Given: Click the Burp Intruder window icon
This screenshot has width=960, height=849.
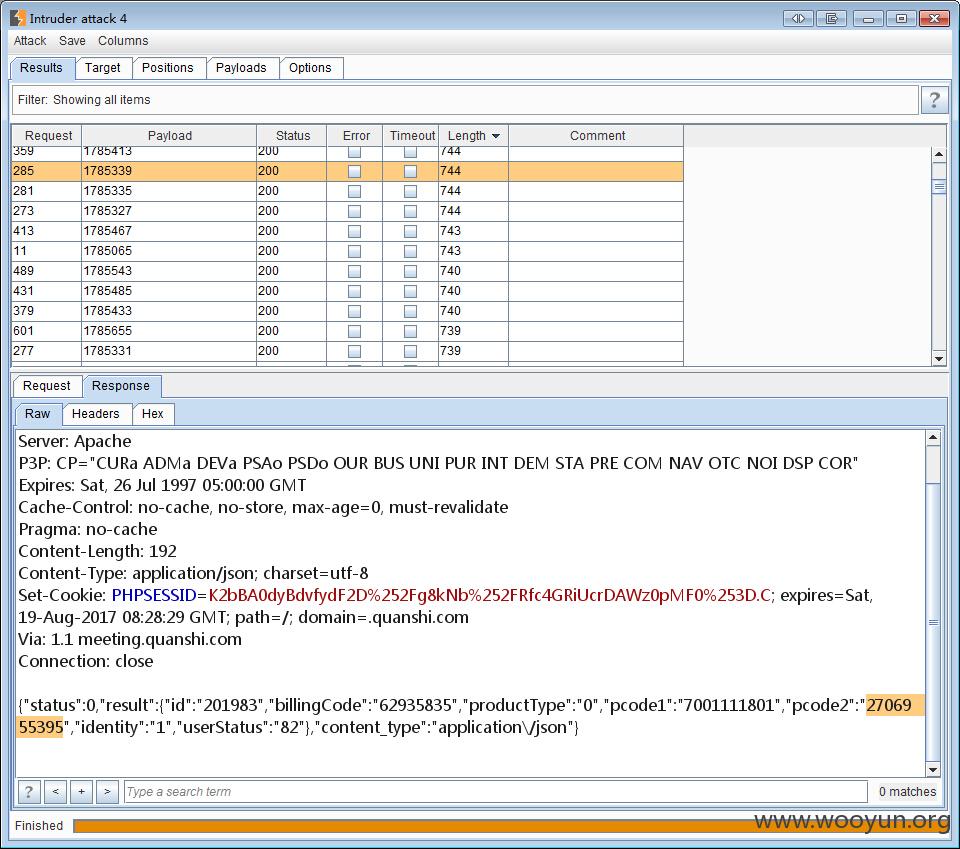Looking at the screenshot, I should tap(18, 18).
